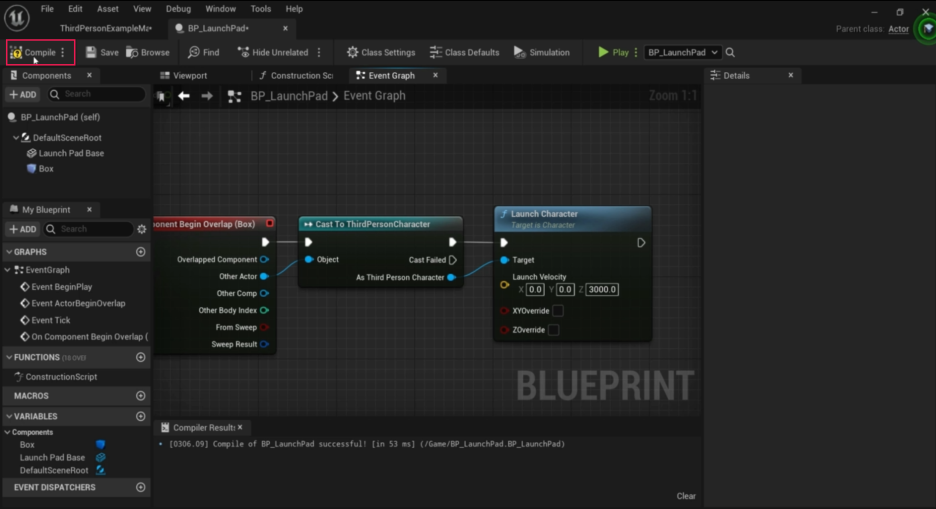
Task: Select Event ActorBeginOverlap entry
Action: pyautogui.click(x=72, y=304)
